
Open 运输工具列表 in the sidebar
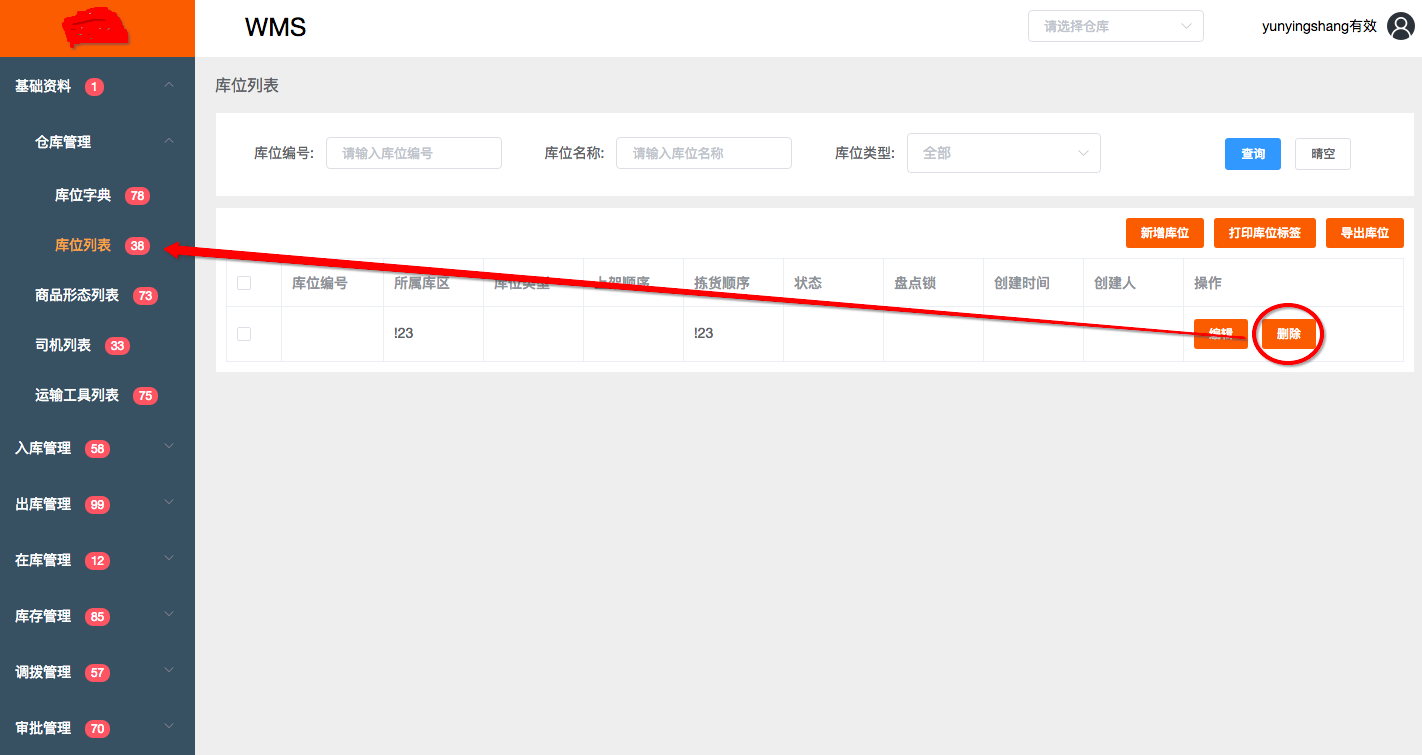[x=77, y=395]
